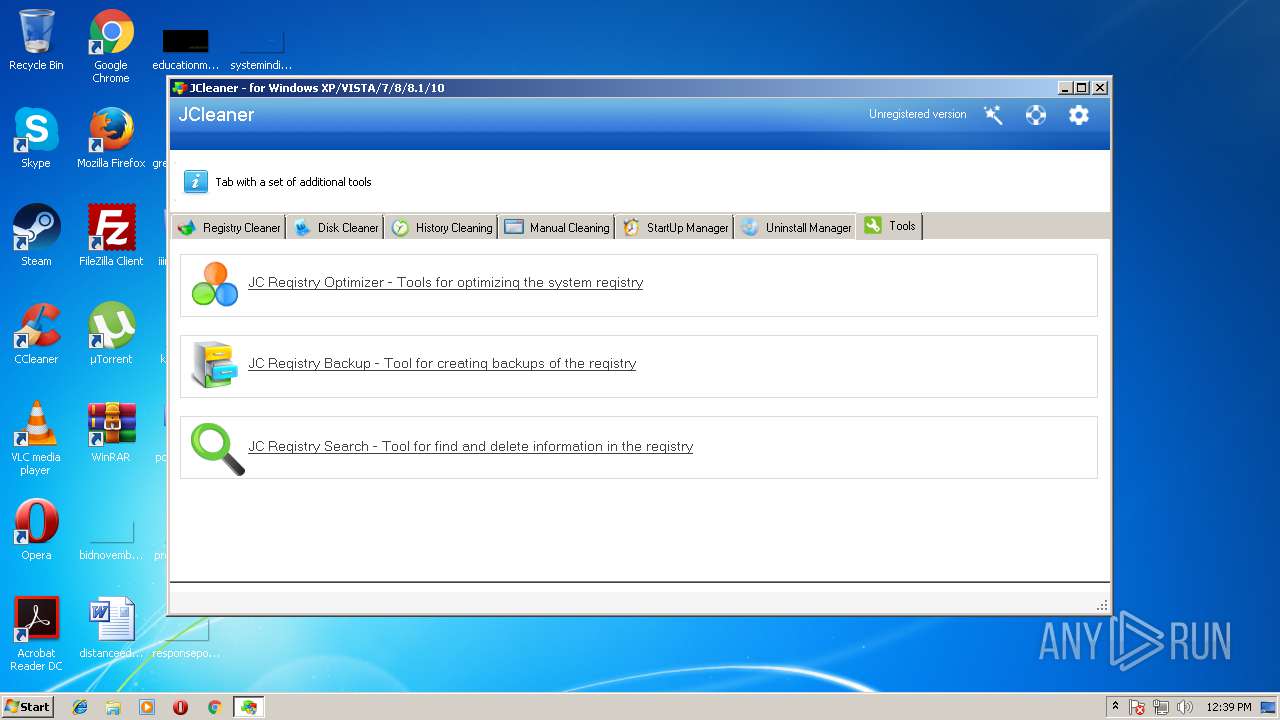Open the Manual Cleaning tab
The width and height of the screenshot is (1280, 720).
[x=557, y=227]
